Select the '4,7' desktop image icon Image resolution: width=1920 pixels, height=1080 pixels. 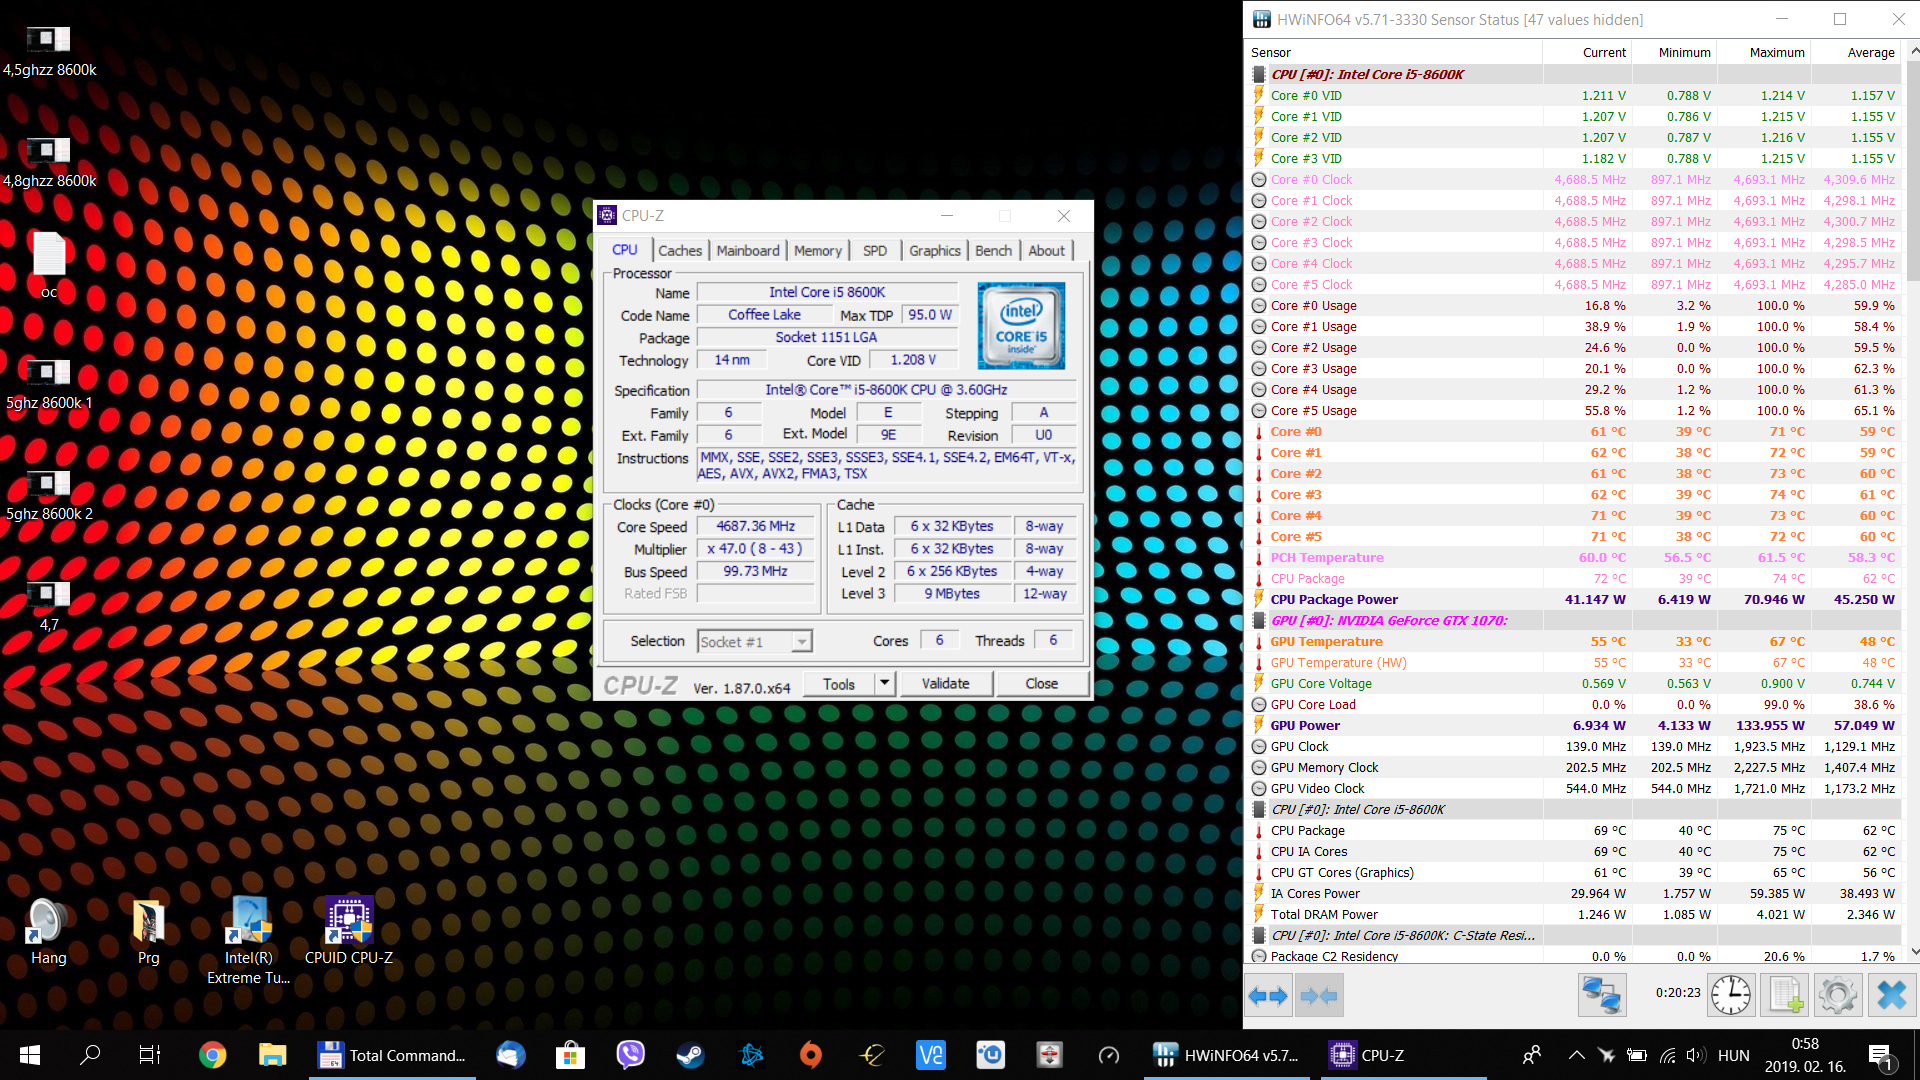pos(49,606)
